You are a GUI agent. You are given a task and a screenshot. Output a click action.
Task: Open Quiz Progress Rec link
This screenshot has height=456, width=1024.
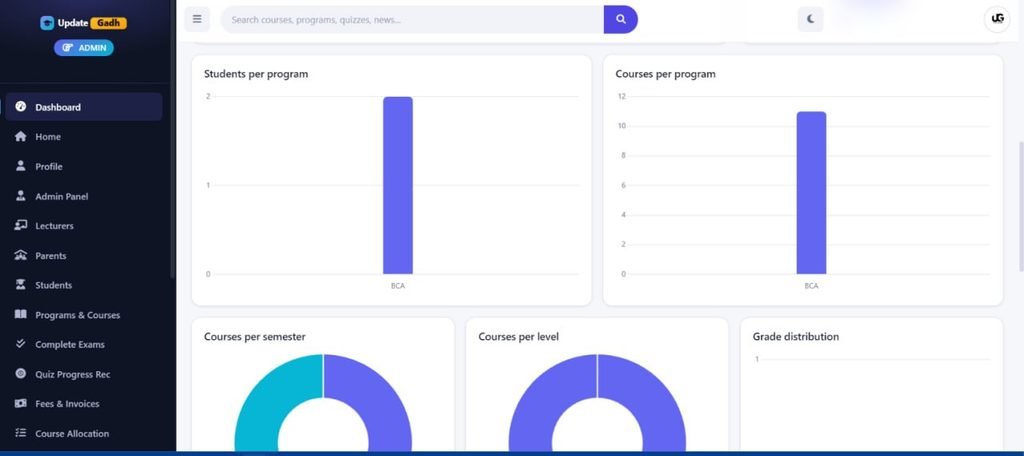click(84, 374)
